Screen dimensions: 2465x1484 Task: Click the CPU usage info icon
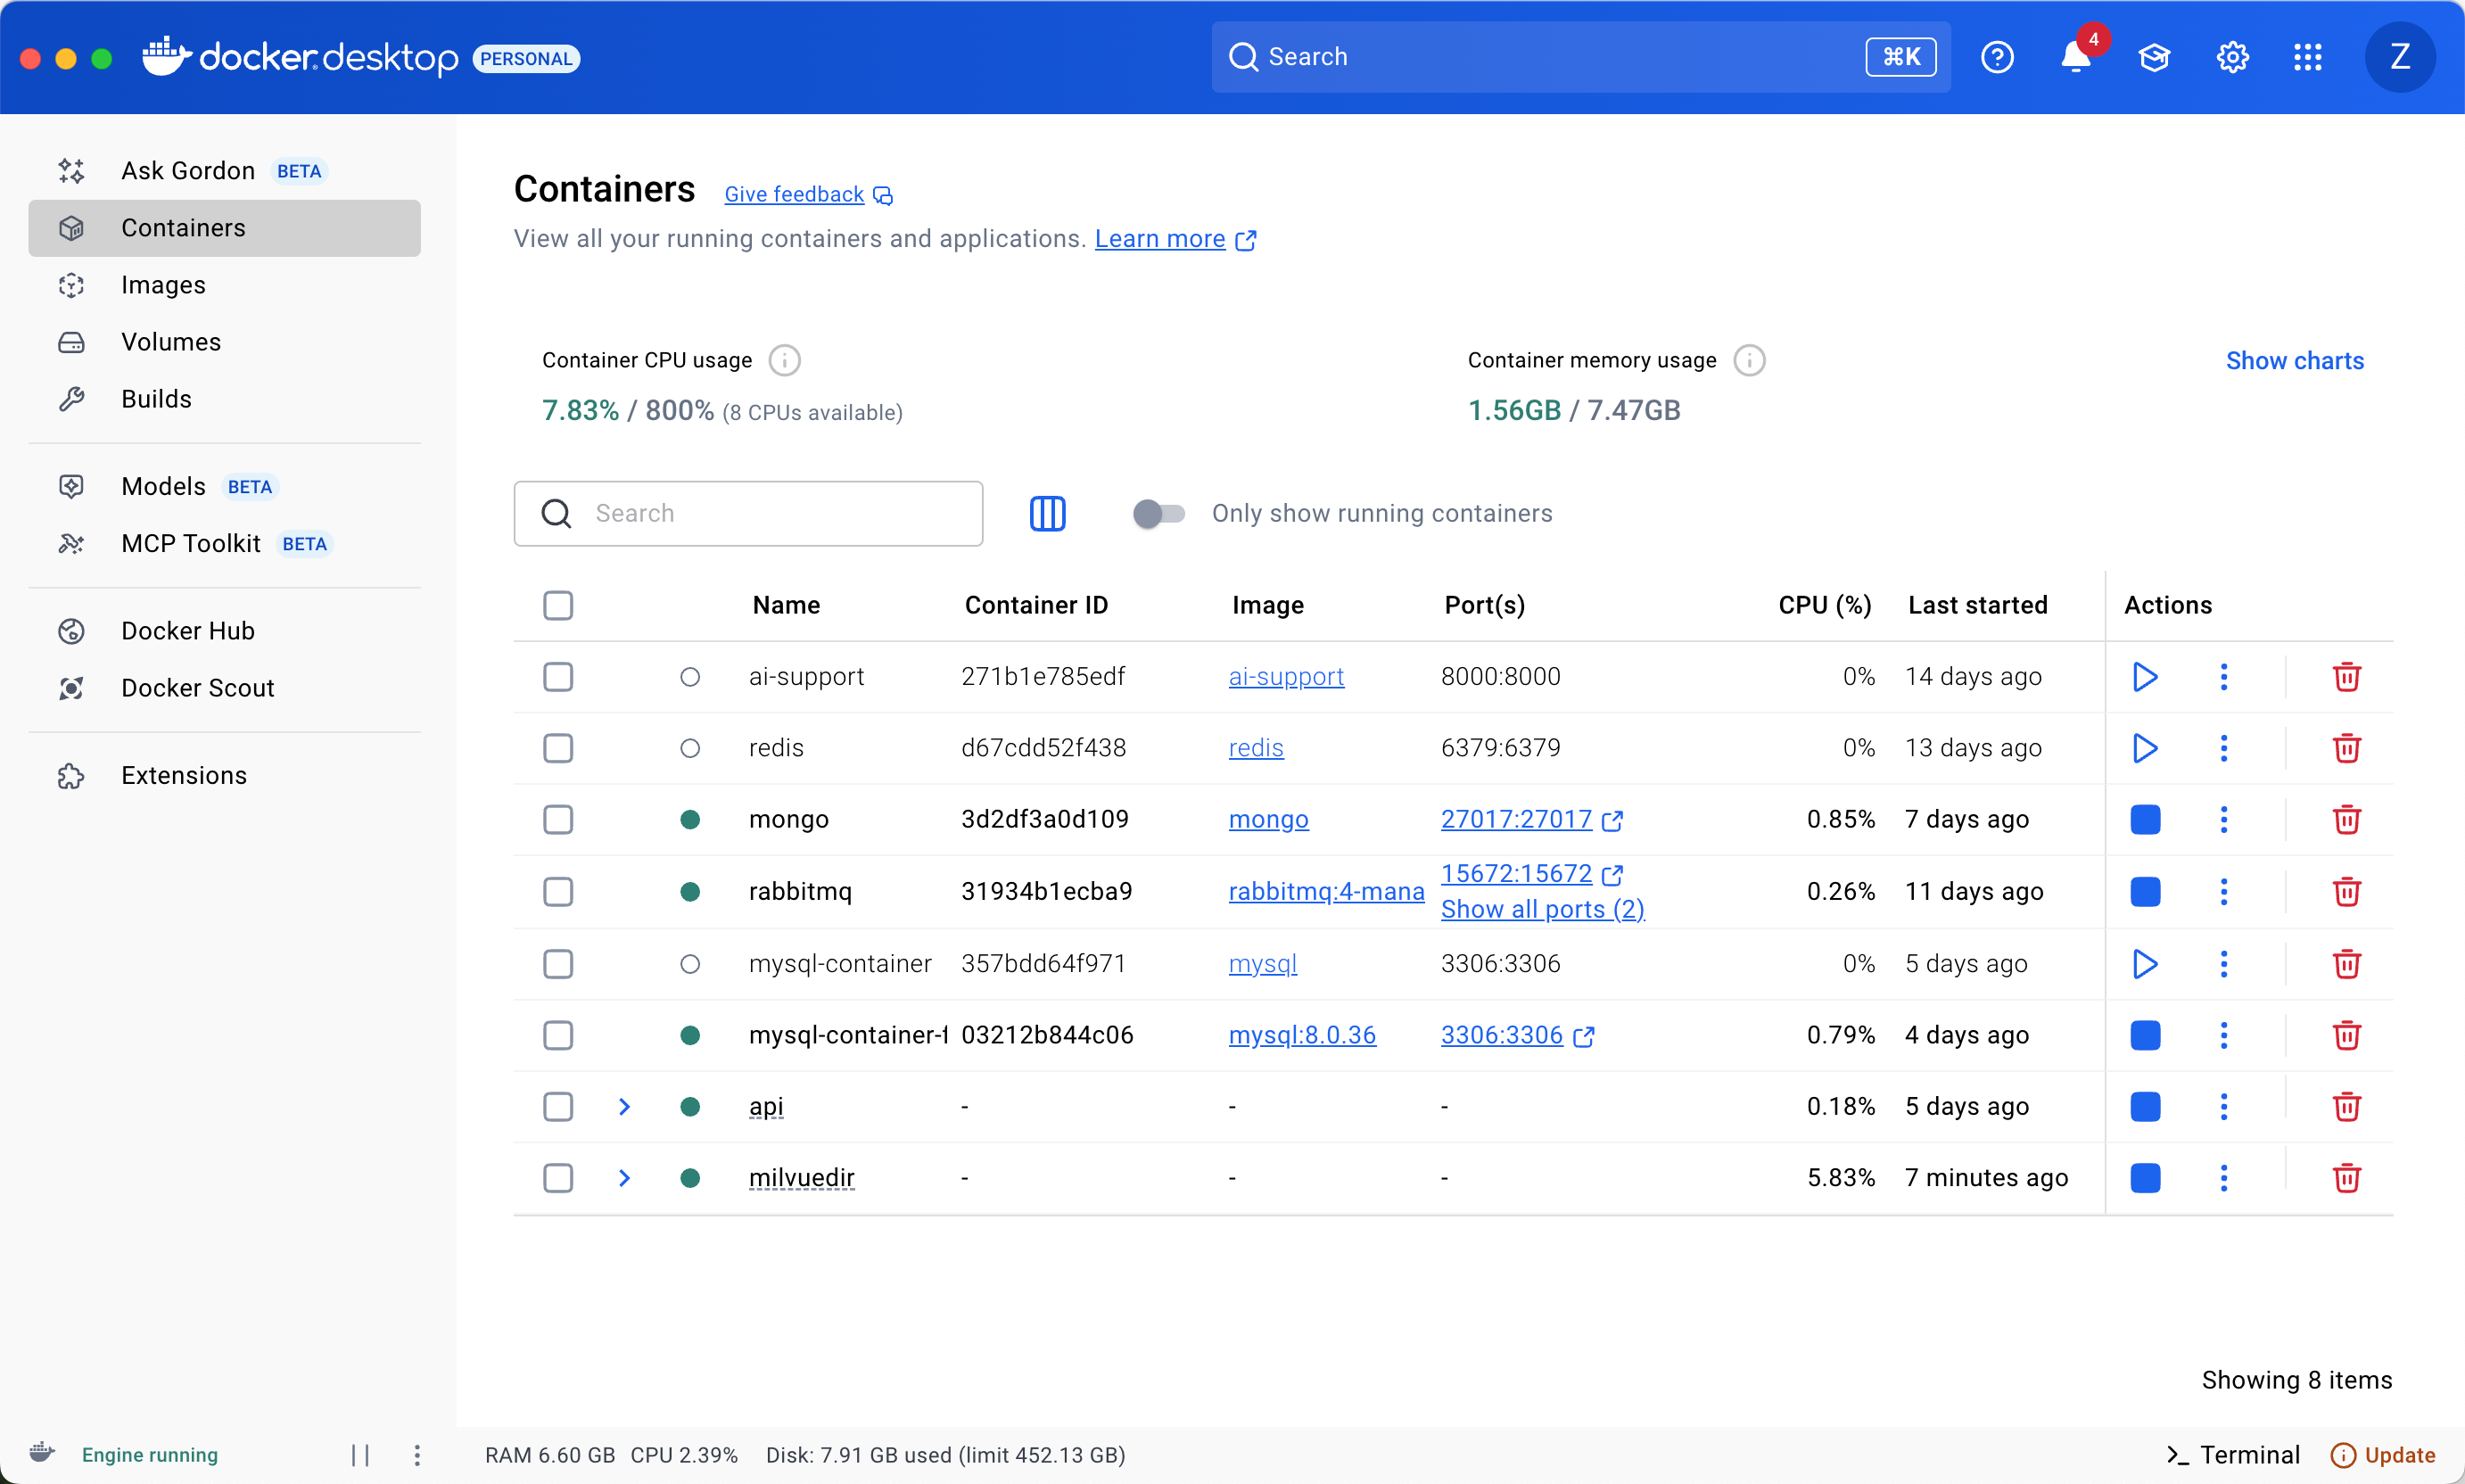[x=784, y=360]
